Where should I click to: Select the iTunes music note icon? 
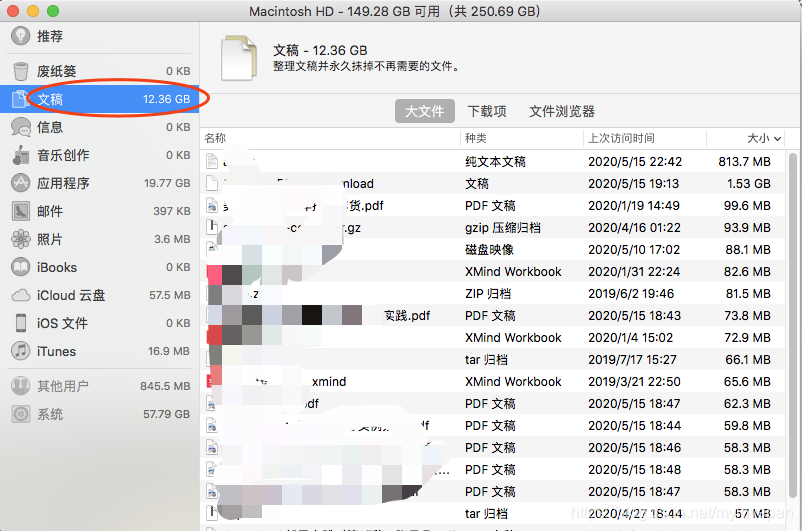20,351
